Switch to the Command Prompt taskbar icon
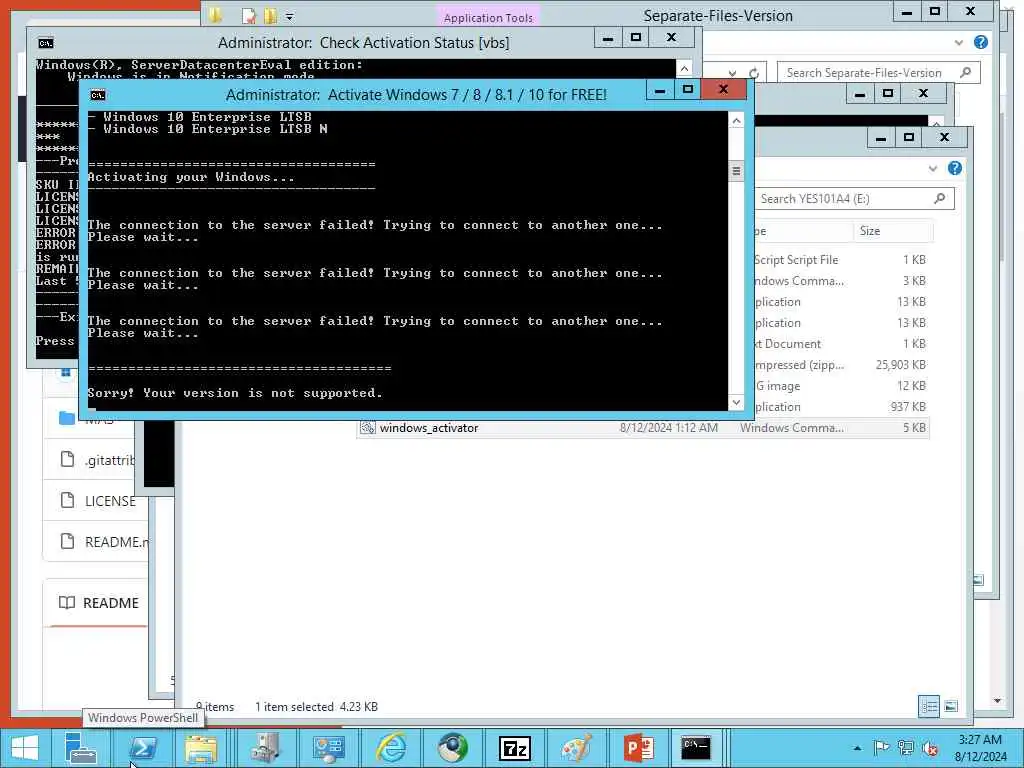The image size is (1024, 768). [696, 748]
